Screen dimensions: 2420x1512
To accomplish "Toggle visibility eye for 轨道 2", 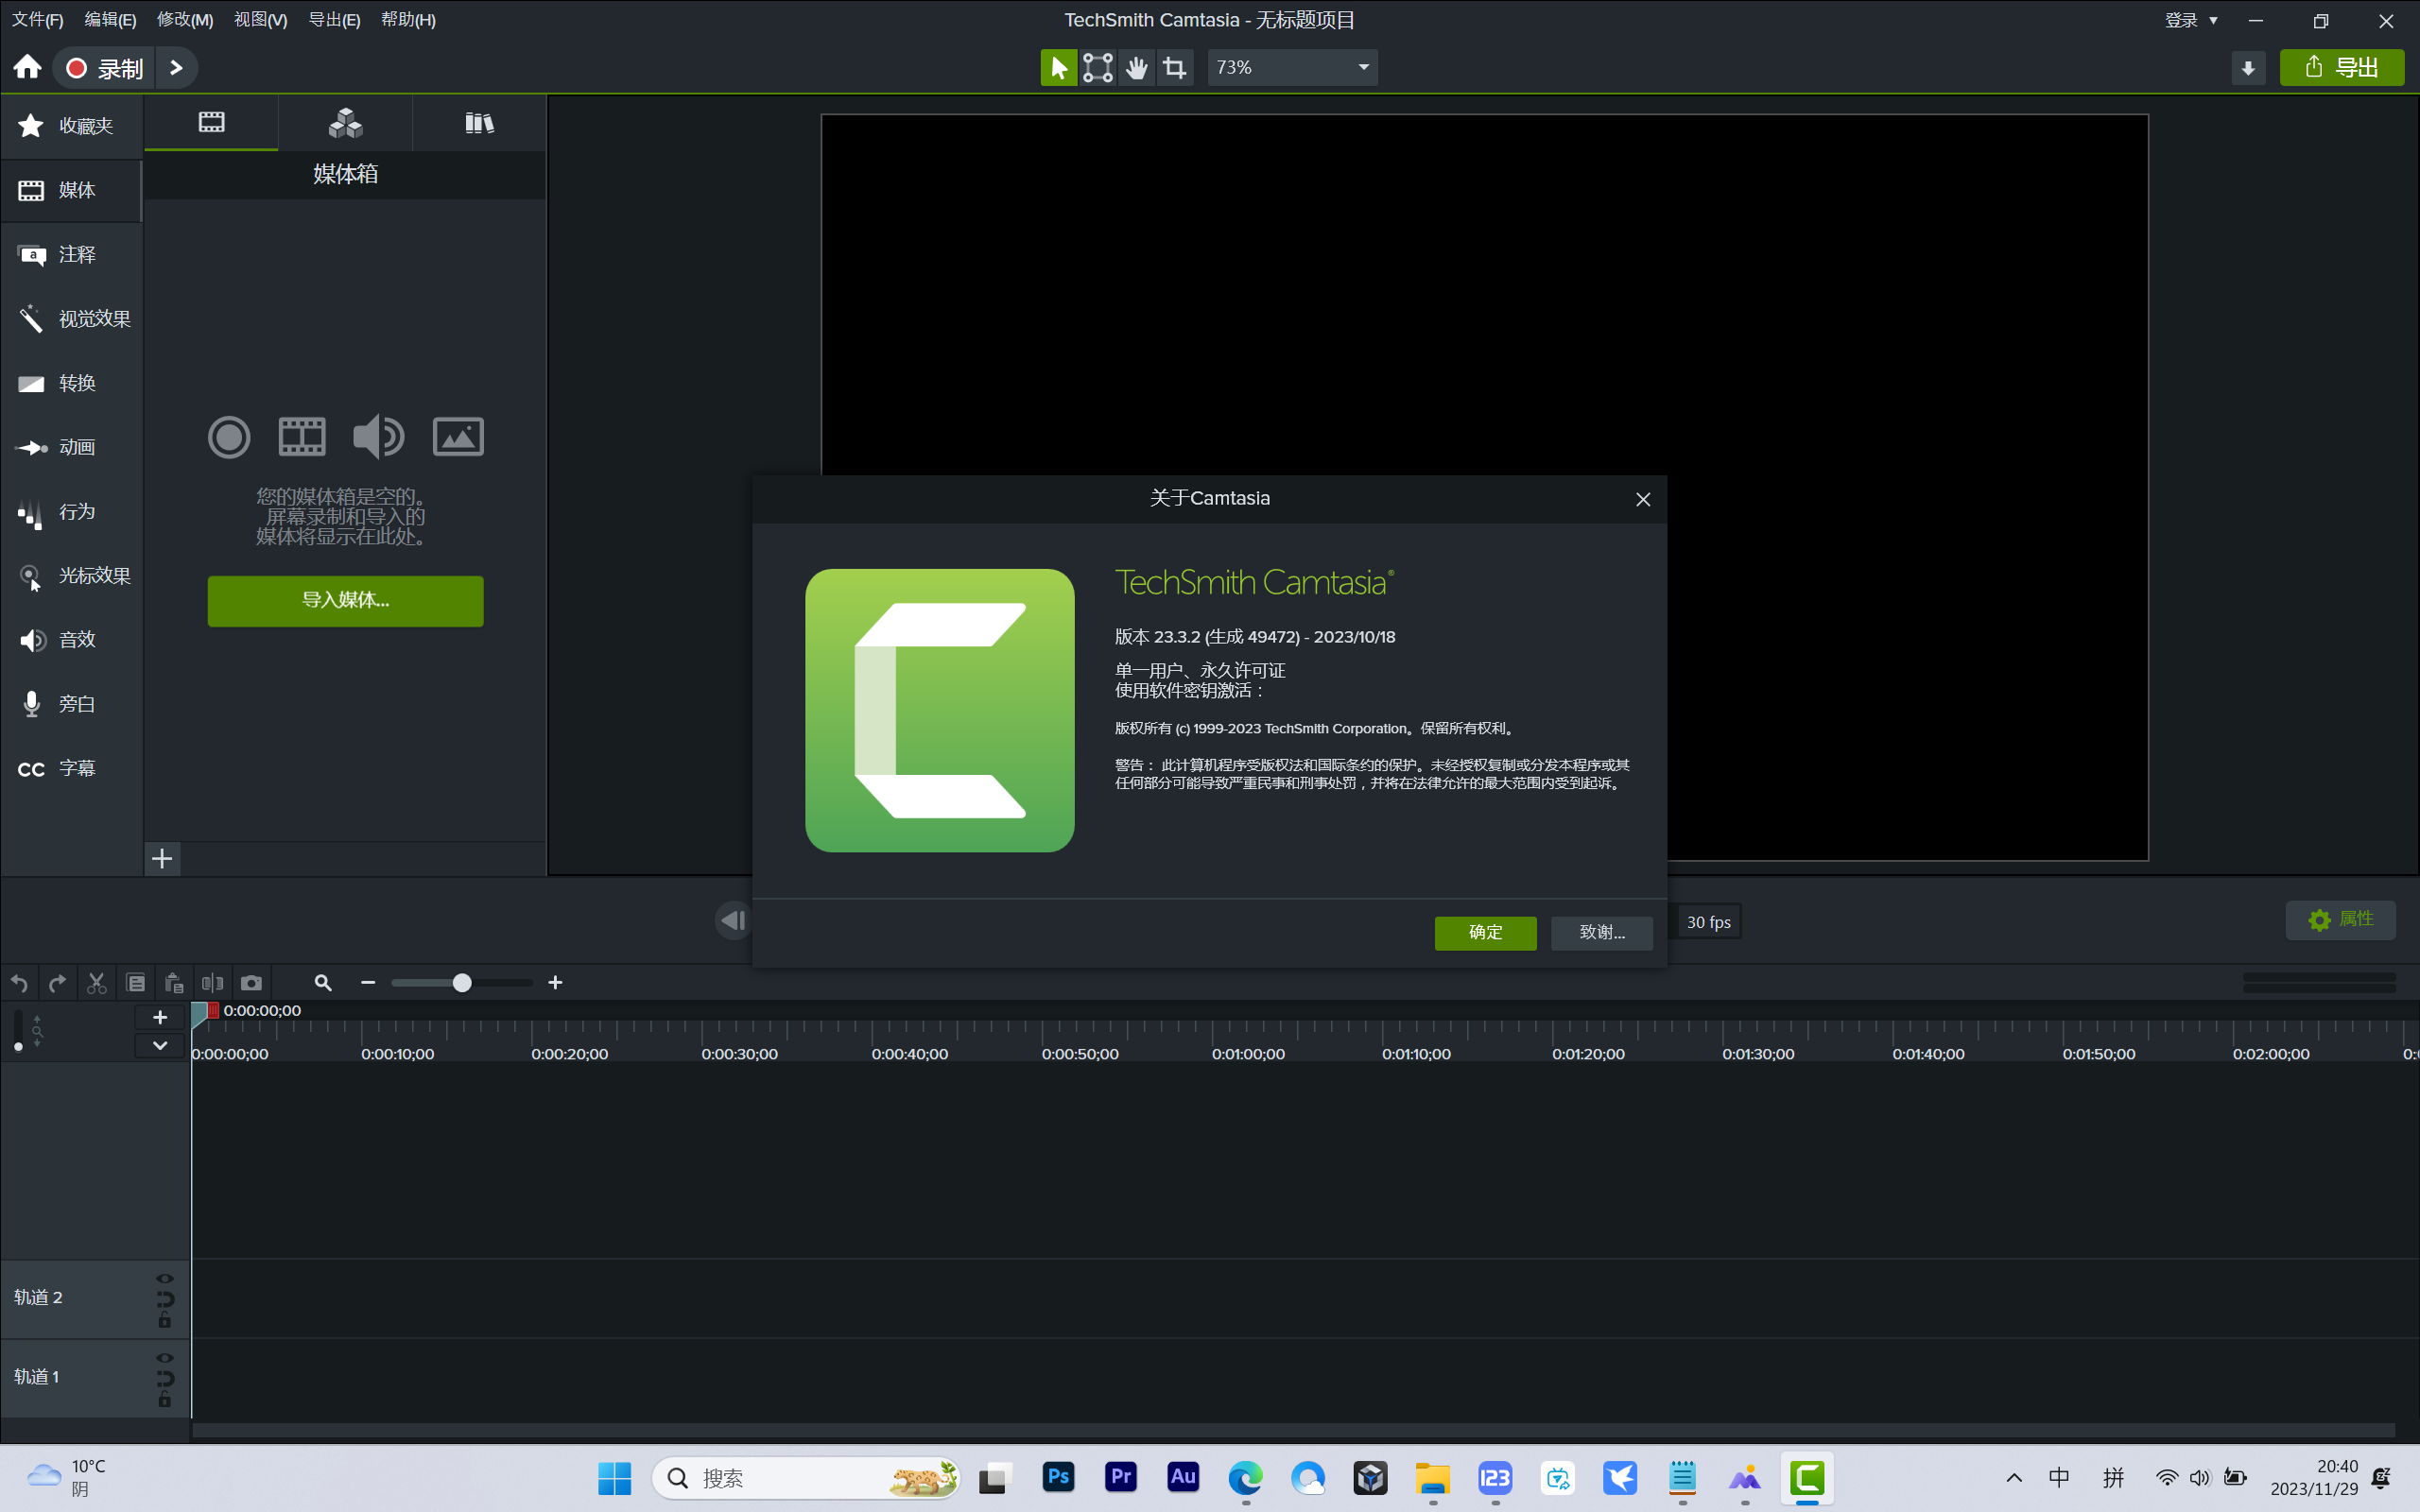I will point(165,1278).
